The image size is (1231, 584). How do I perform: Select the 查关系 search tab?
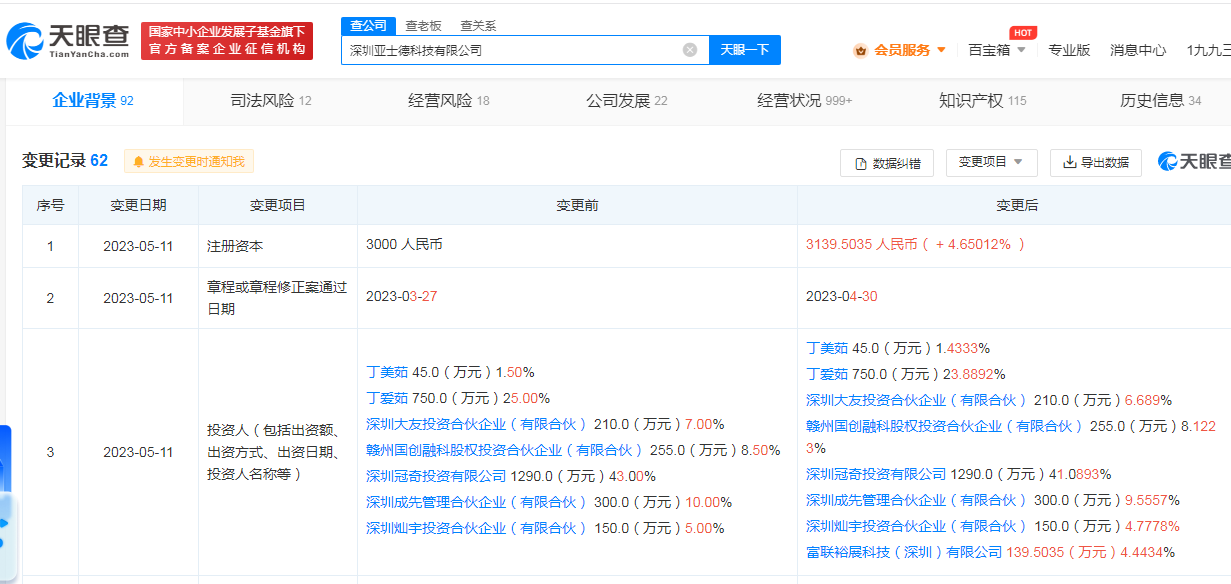pyautogui.click(x=478, y=25)
